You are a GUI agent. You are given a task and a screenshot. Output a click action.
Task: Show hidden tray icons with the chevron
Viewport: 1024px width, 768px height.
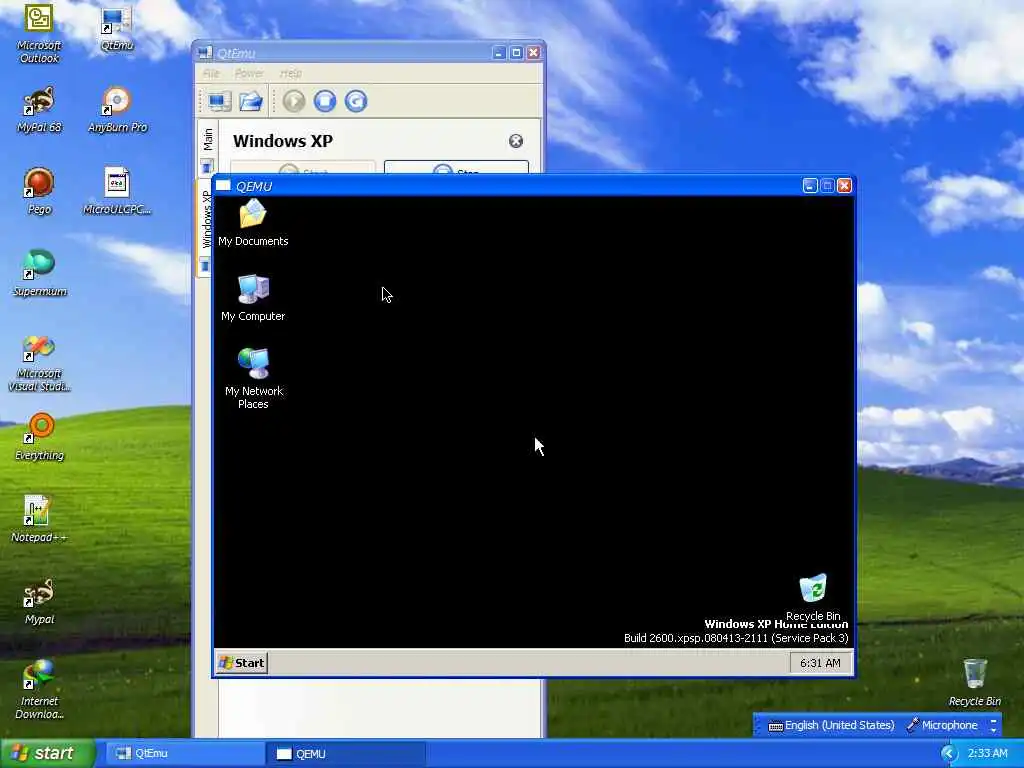(x=949, y=753)
